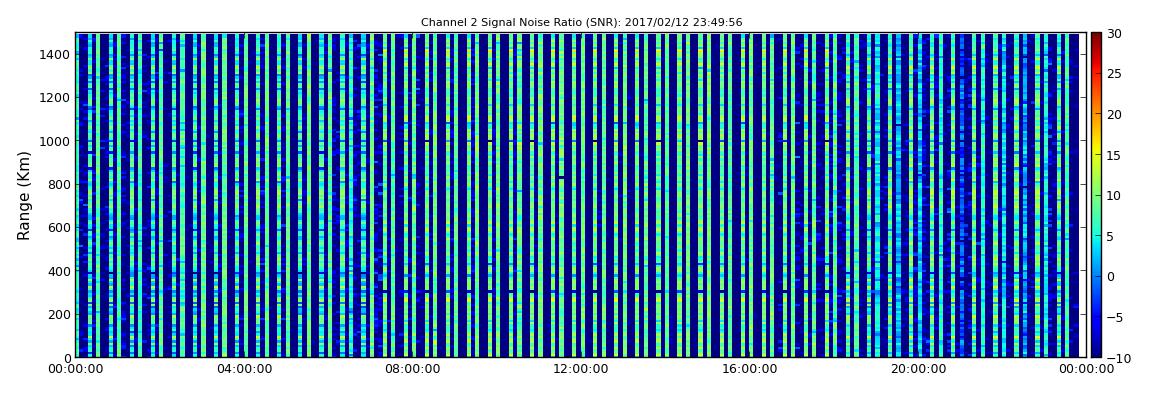Click the 400 tick label on the range axis

coord(59,271)
